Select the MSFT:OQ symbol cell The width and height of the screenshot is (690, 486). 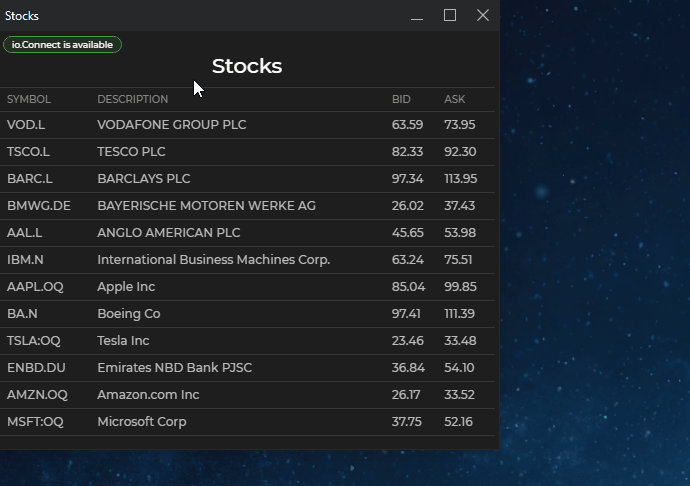pos(35,421)
